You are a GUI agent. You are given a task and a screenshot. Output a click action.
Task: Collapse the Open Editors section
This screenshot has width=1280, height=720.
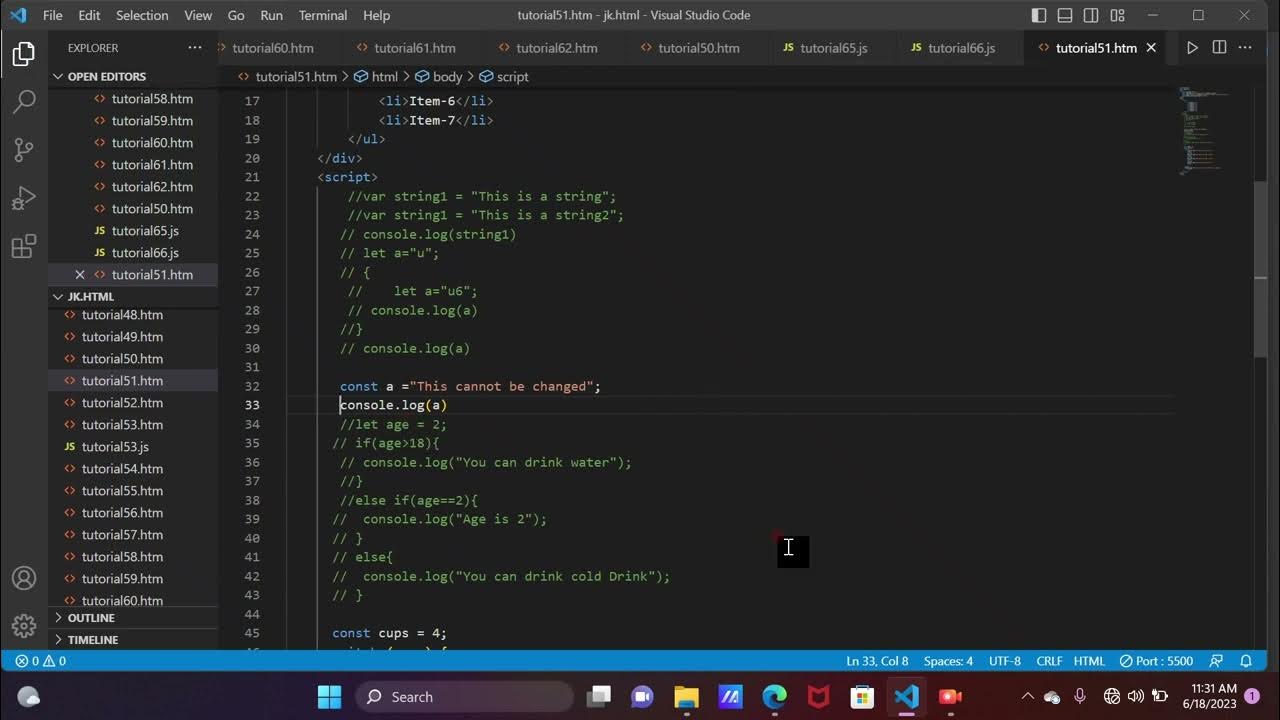[x=133, y=77]
